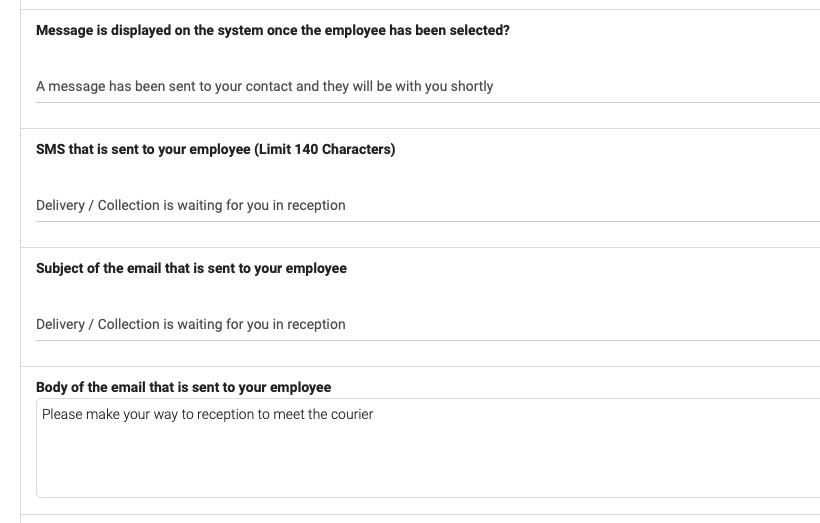The height and width of the screenshot is (523, 820).
Task: Click the on-screen confirmation message input field
Action: [x=428, y=86]
